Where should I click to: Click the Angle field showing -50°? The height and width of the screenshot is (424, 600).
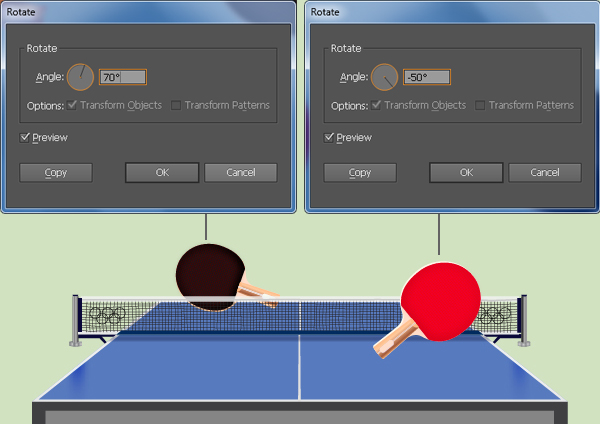(427, 77)
